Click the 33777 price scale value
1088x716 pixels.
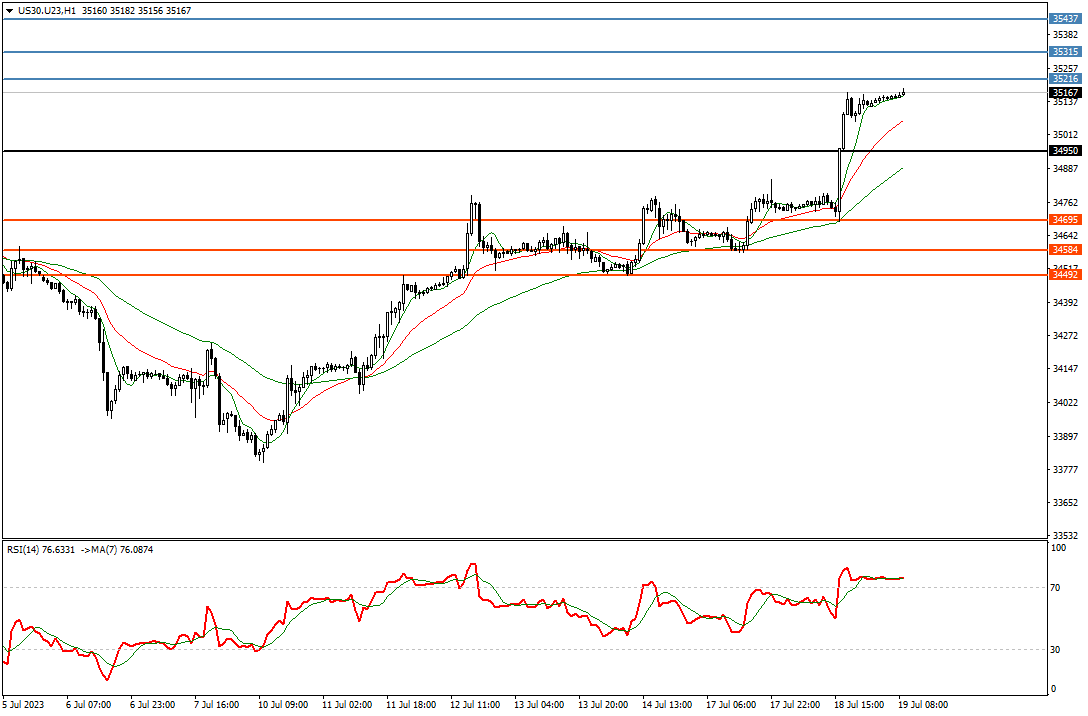pyautogui.click(x=1065, y=470)
